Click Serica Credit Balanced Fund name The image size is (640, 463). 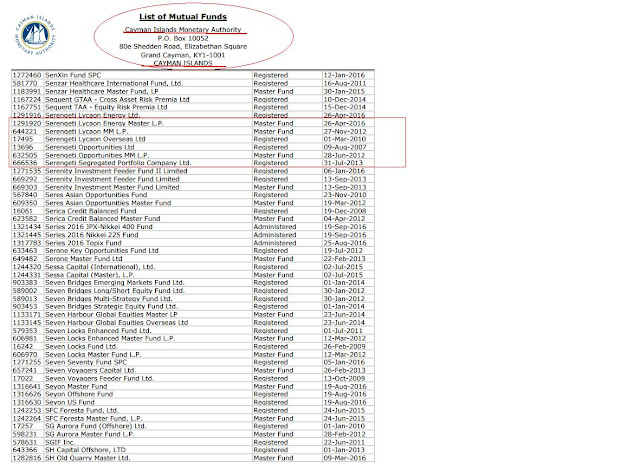(91, 211)
